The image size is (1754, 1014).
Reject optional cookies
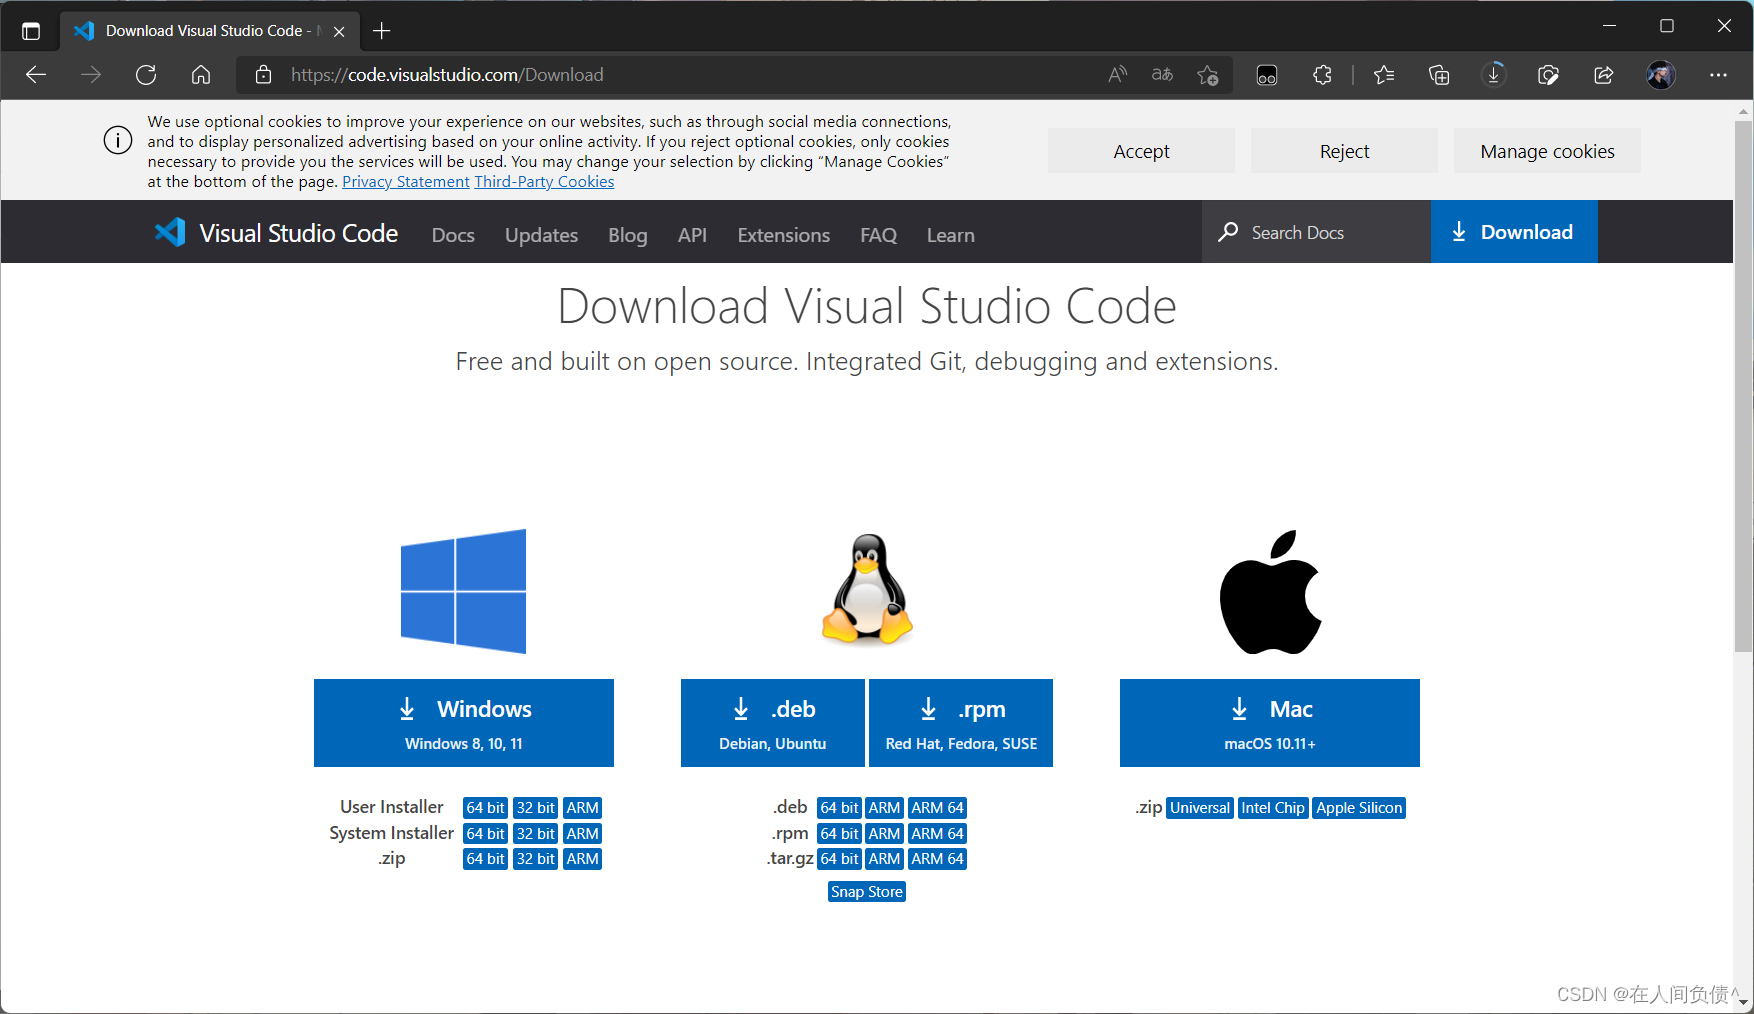pyautogui.click(x=1344, y=151)
